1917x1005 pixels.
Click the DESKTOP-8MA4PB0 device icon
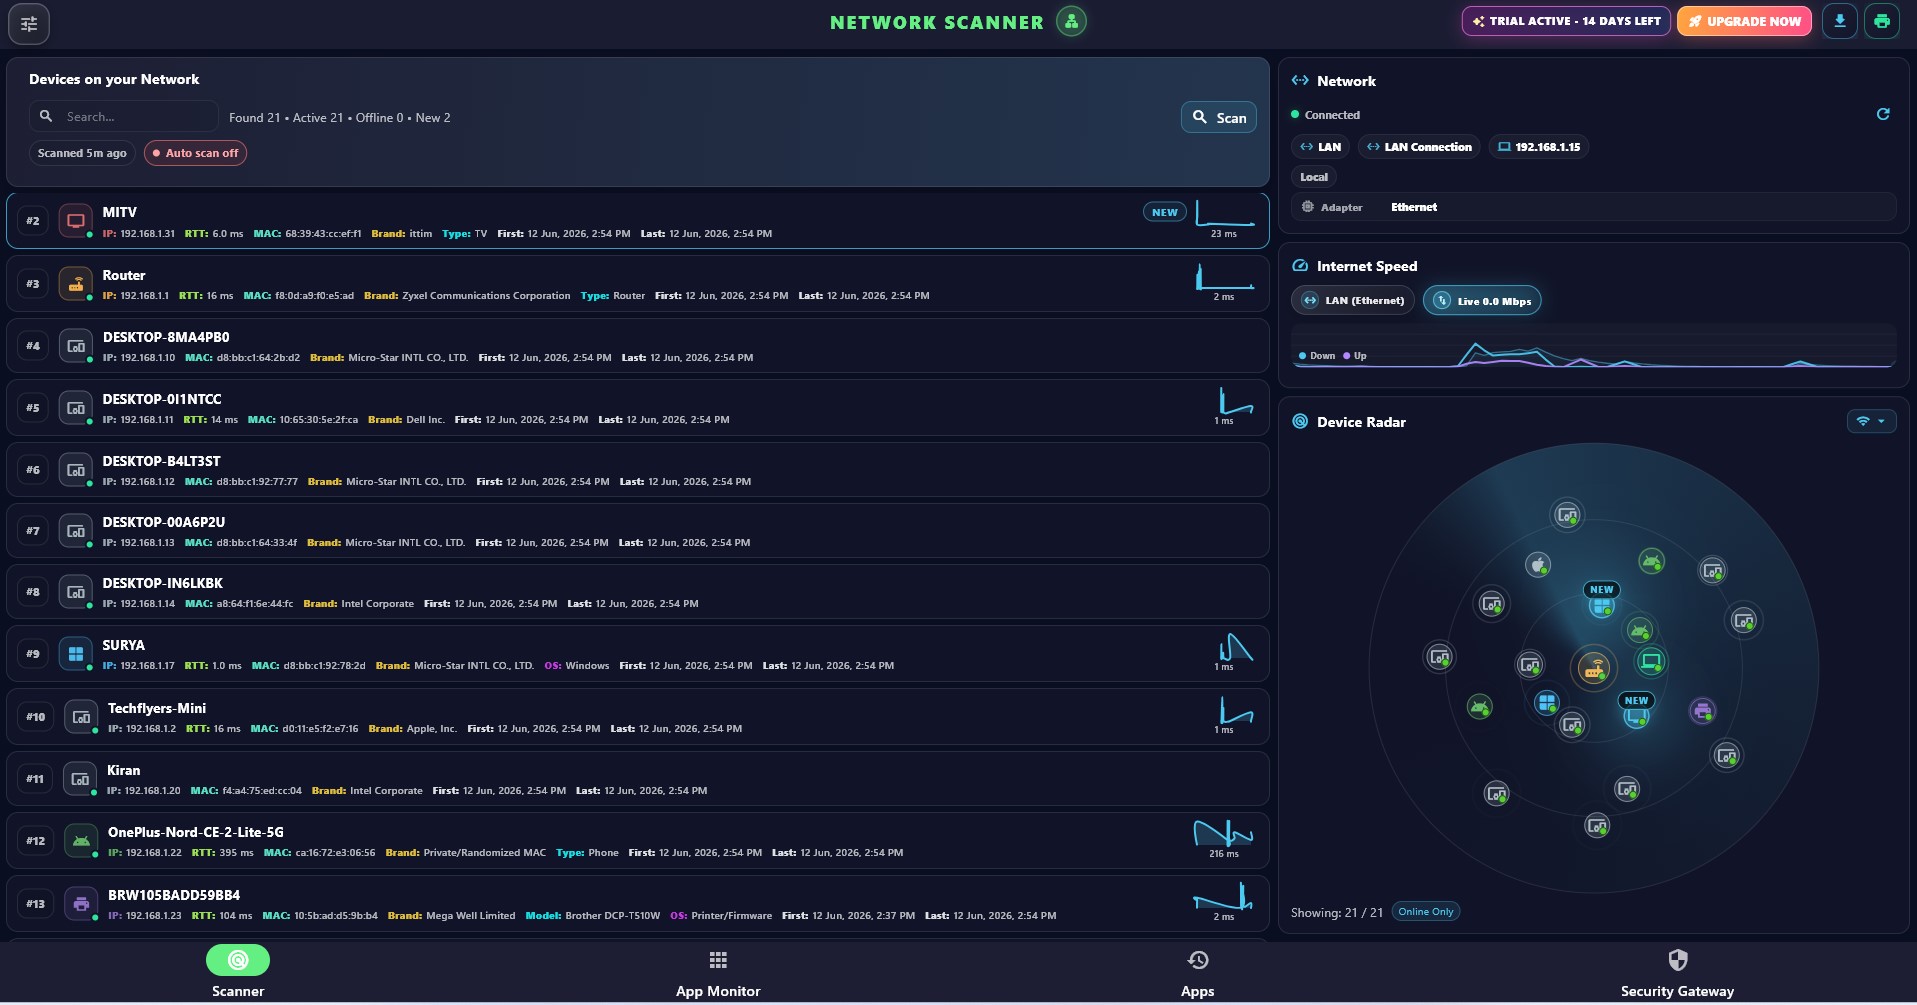75,346
